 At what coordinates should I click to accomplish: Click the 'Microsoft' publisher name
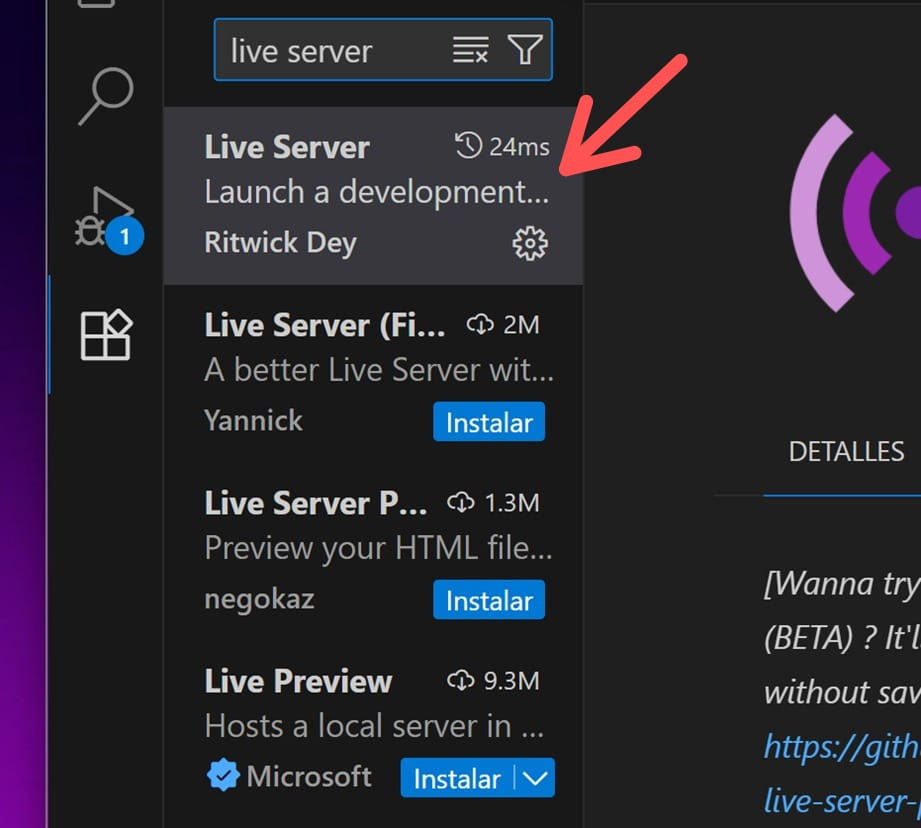[309, 776]
